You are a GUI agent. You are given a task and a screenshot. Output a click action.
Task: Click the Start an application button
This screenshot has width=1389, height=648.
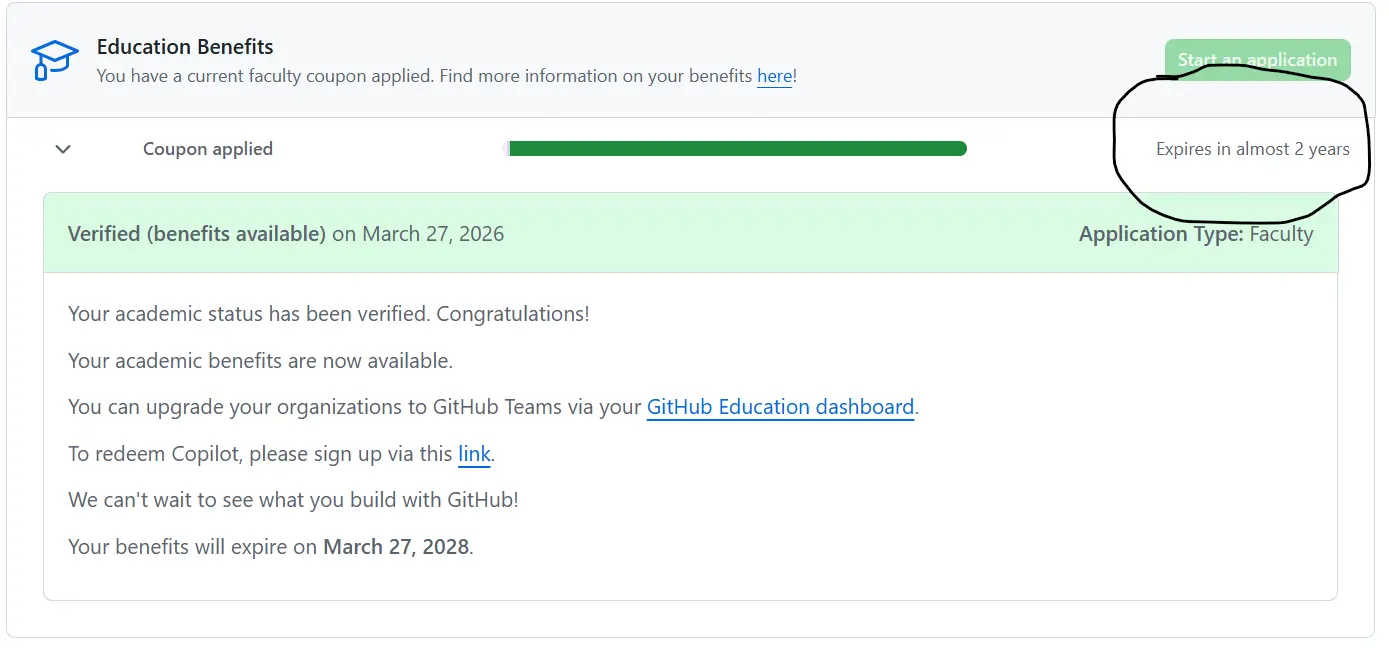pos(1257,60)
